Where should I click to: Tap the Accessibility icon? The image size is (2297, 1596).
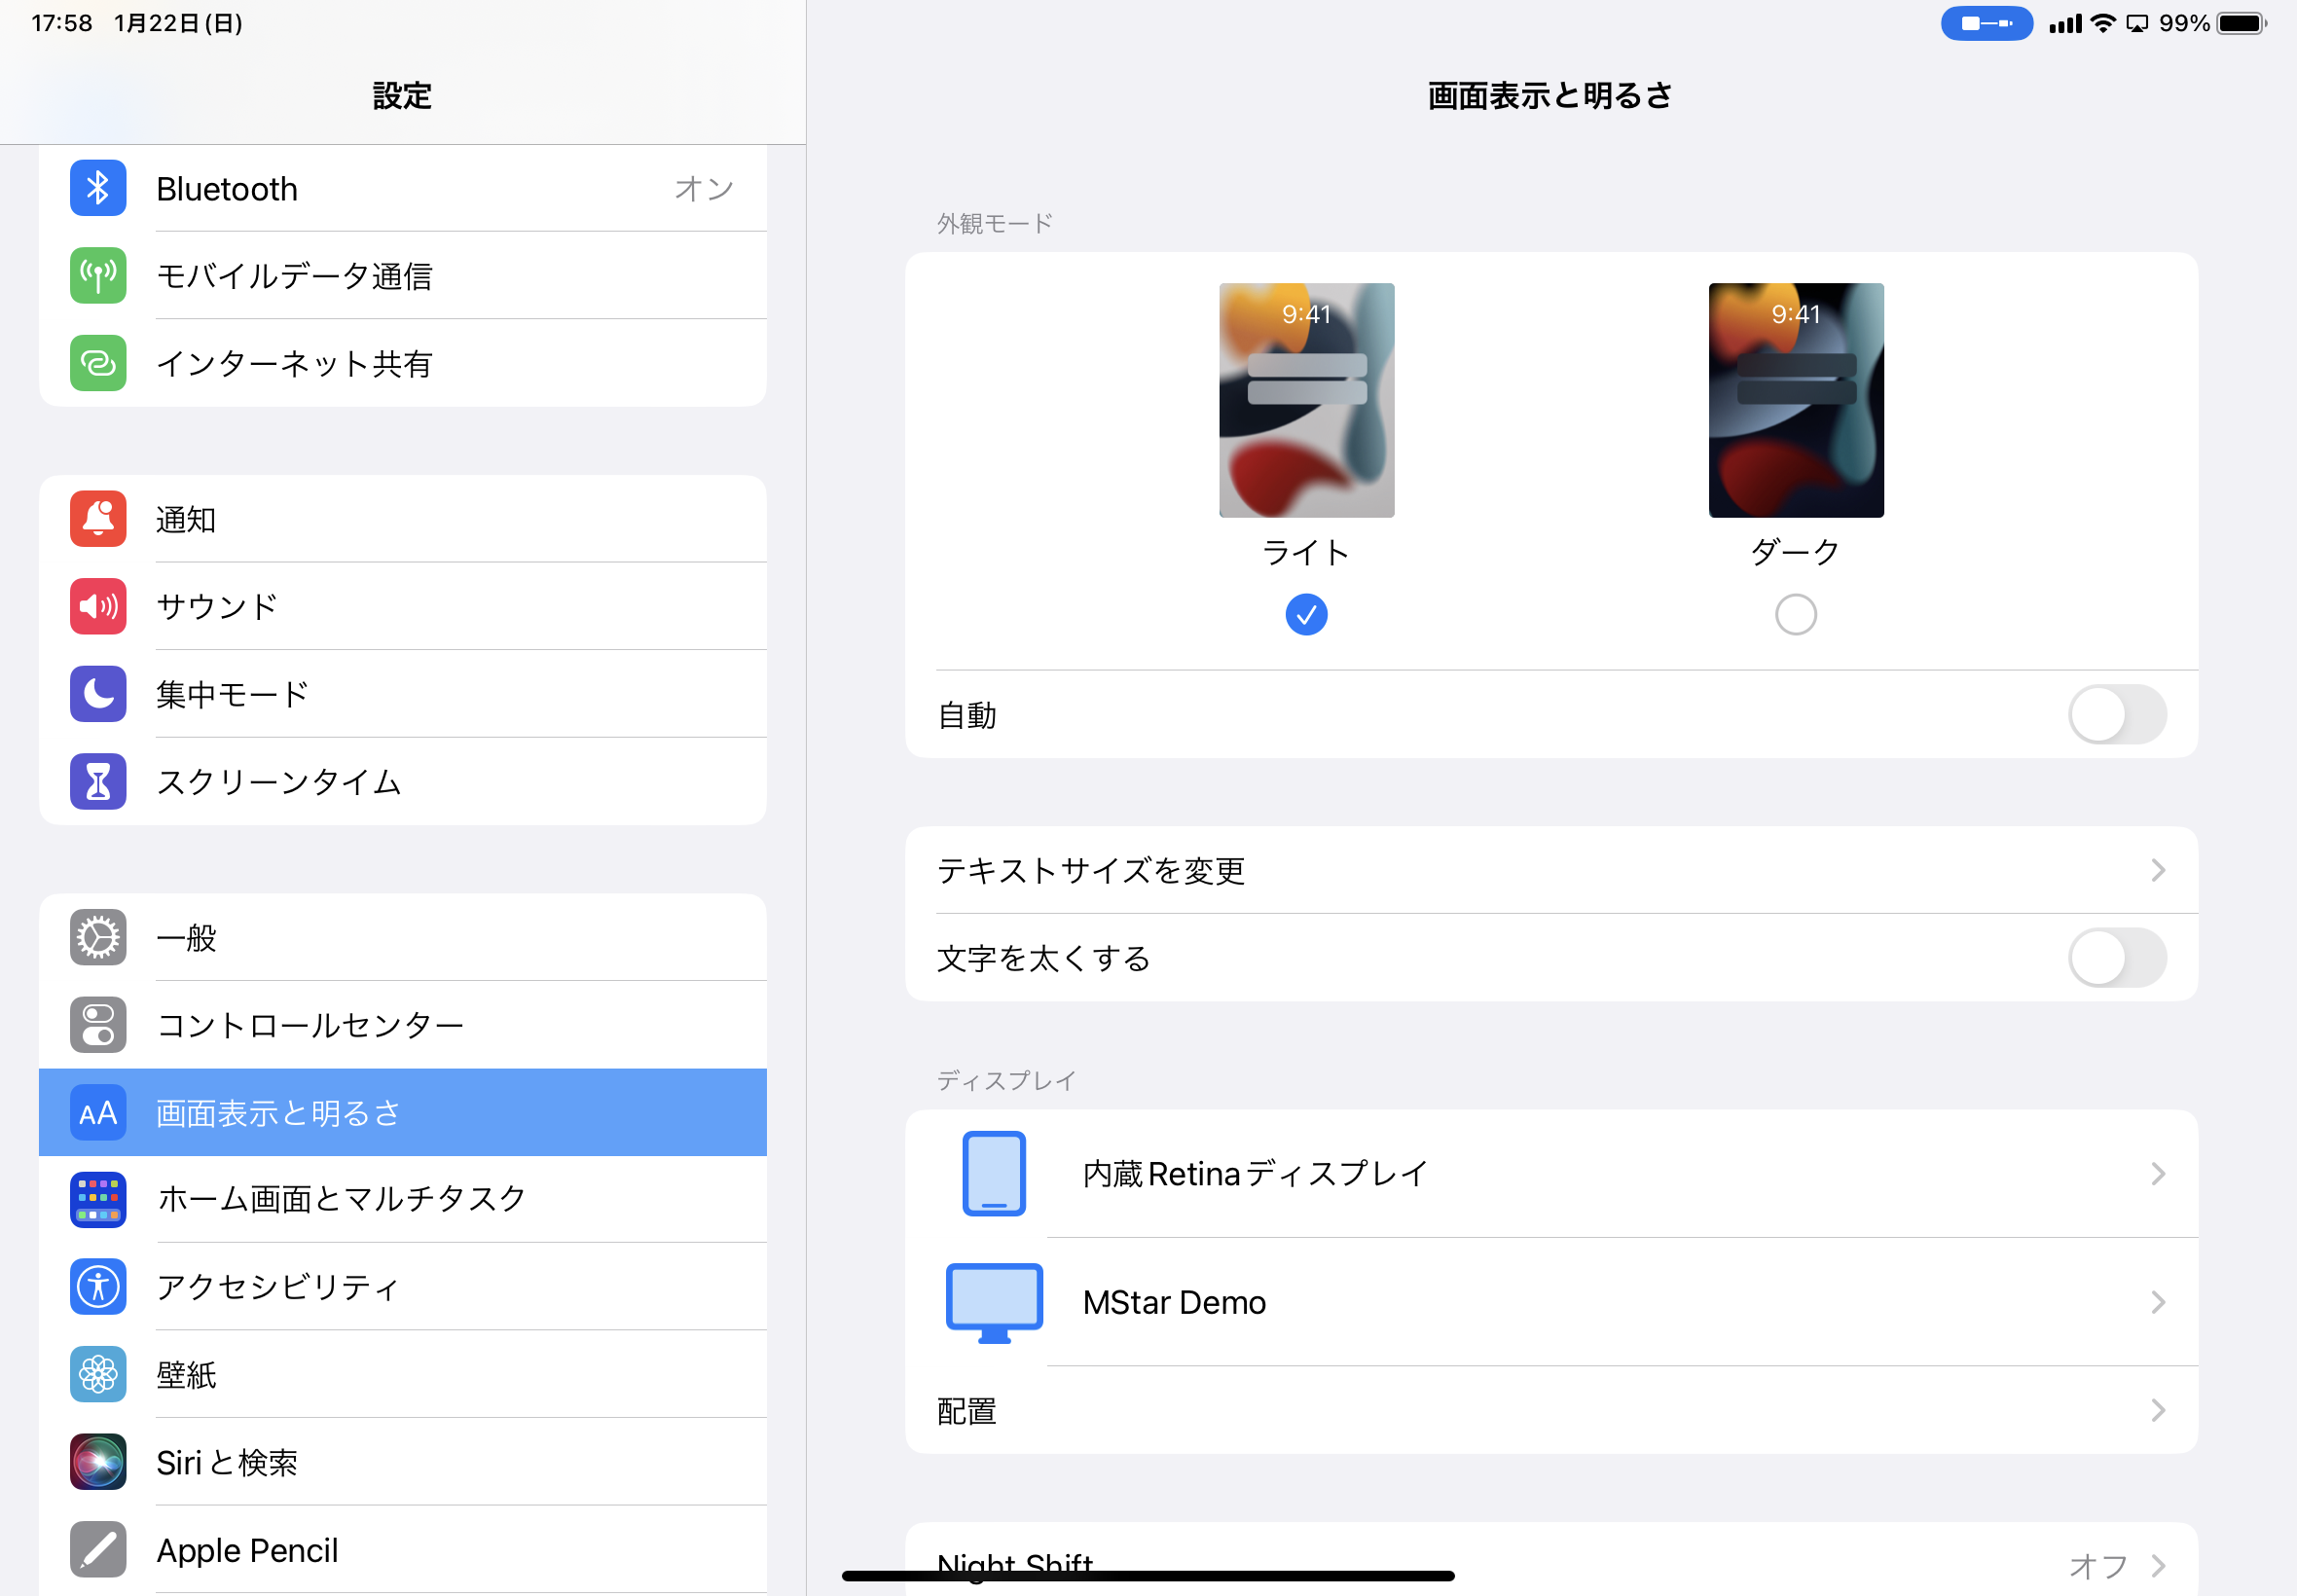point(98,1286)
